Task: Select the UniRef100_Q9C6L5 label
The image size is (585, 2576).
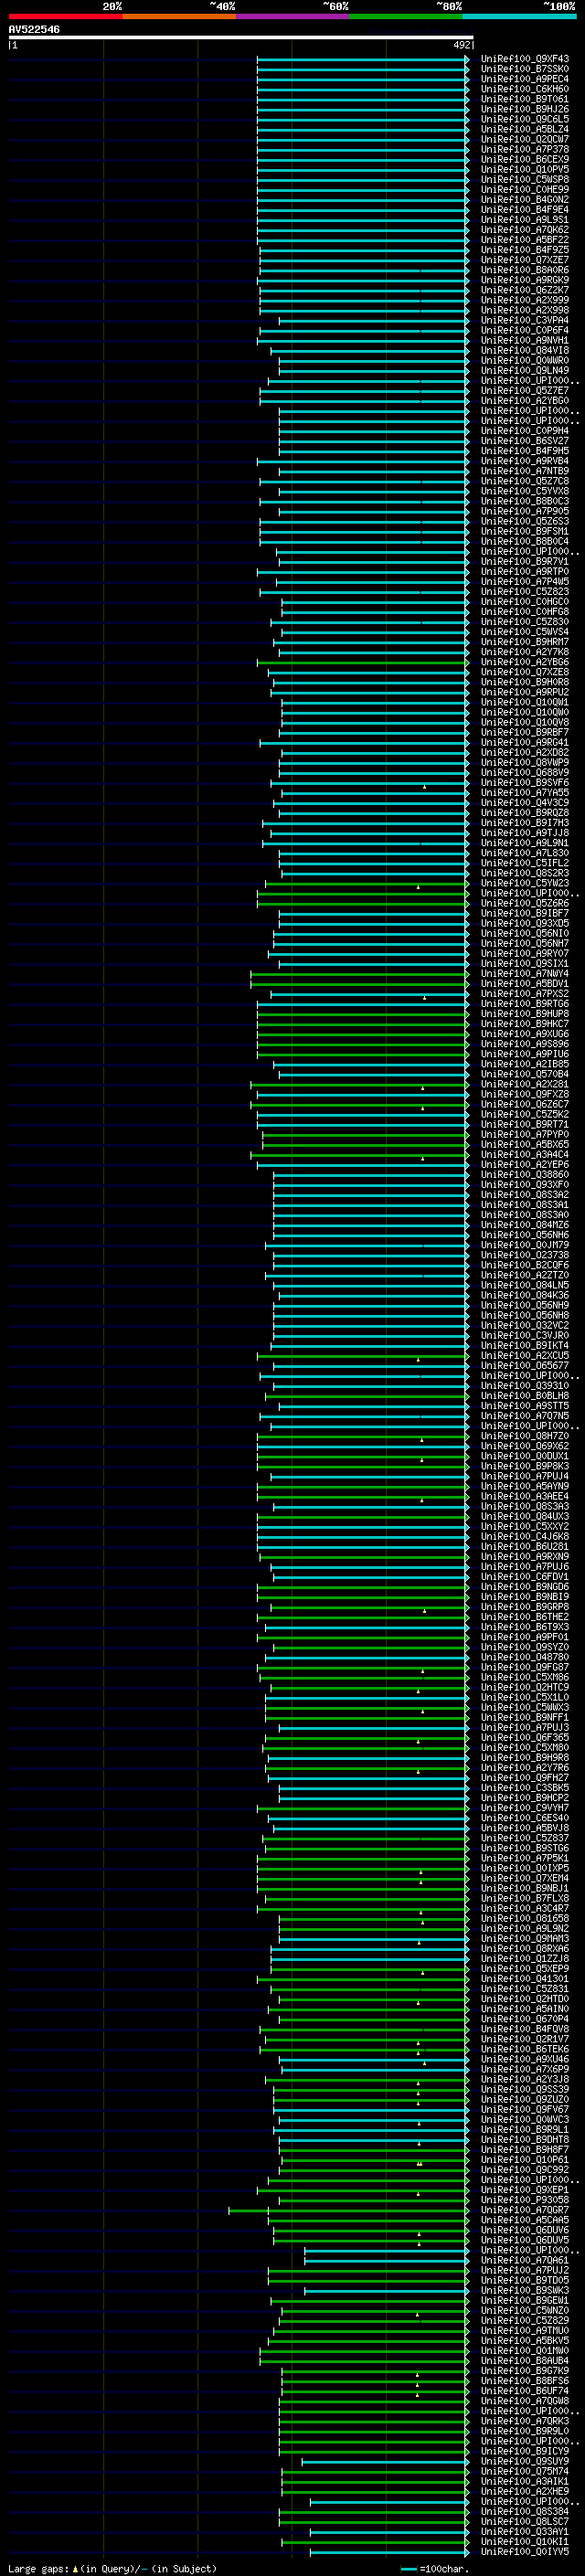Action: (x=525, y=119)
